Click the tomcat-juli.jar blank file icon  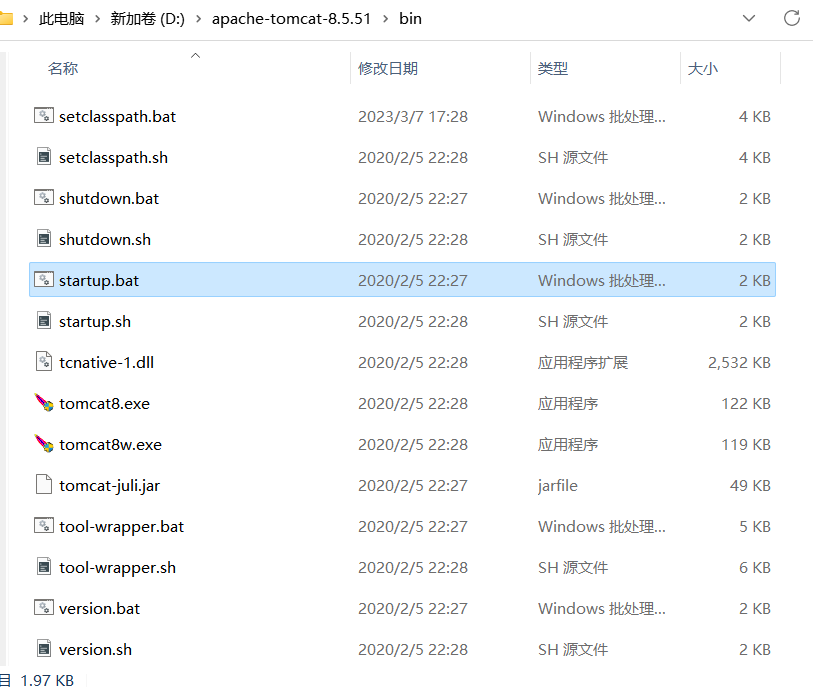pos(44,484)
